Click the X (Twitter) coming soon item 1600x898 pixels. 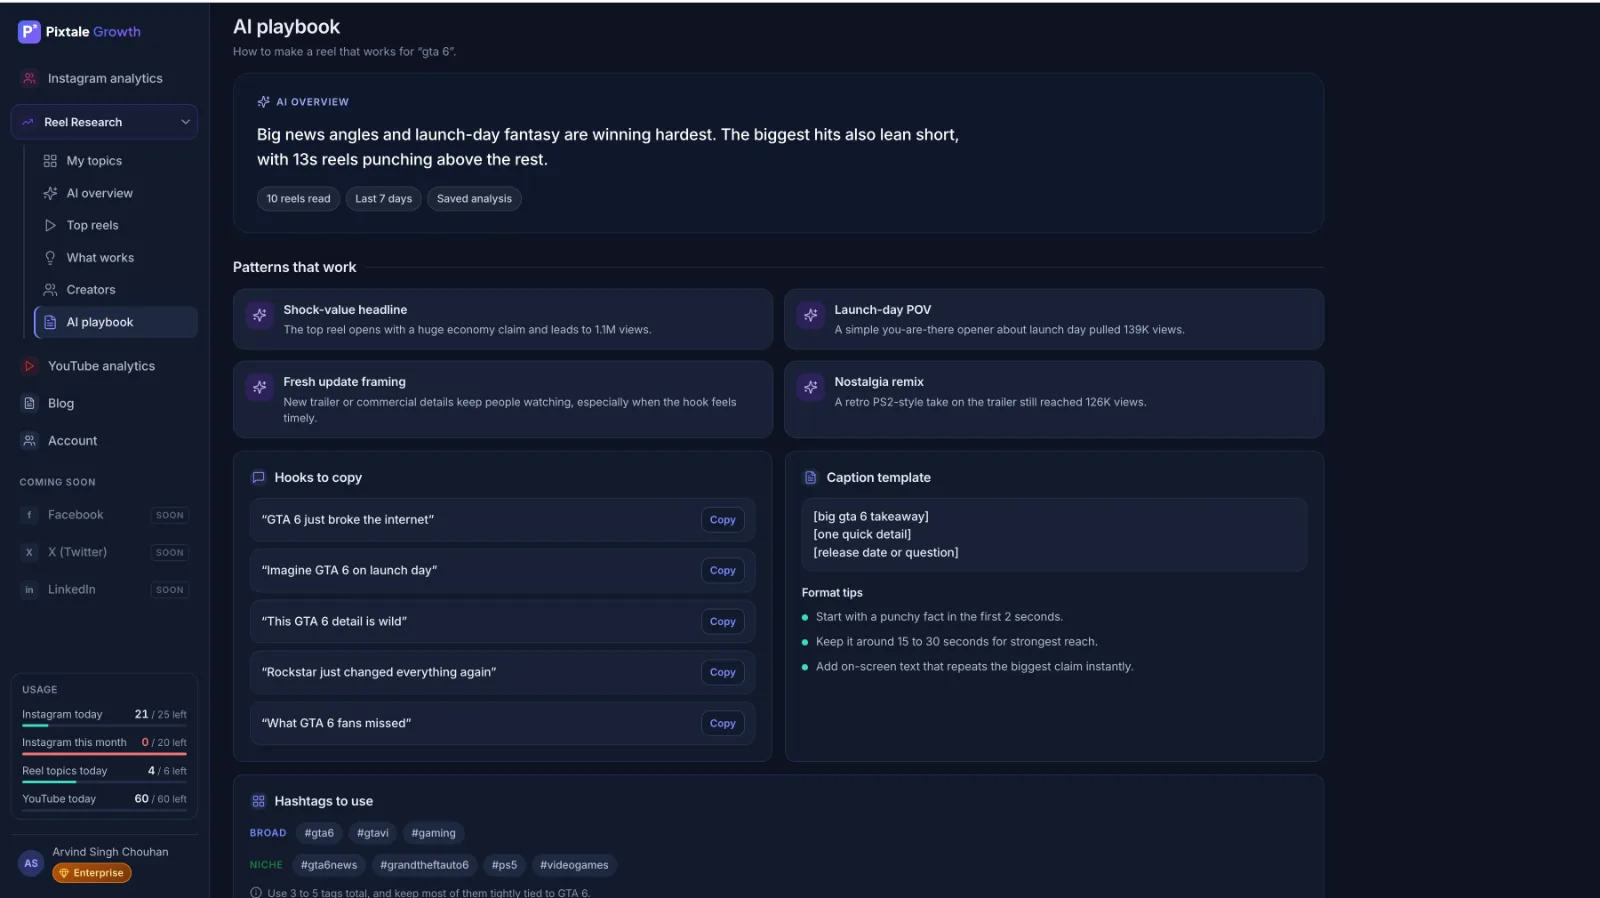tap(104, 552)
